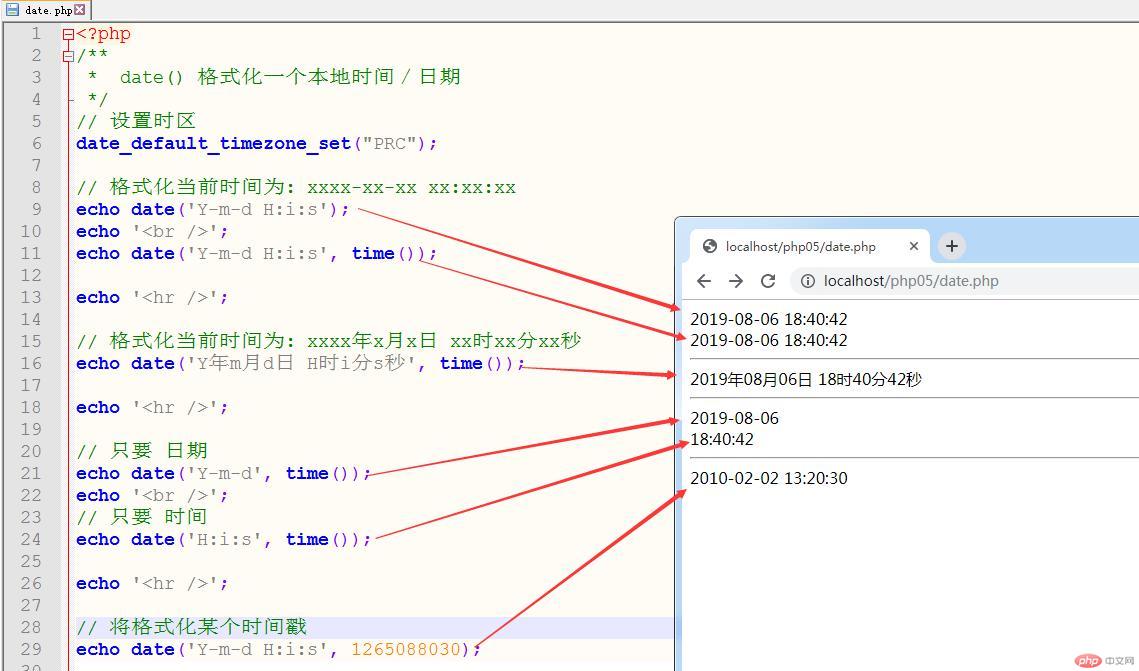This screenshot has height=671, width=1139.
Task: Click line number 9 in the gutter
Action: point(35,209)
